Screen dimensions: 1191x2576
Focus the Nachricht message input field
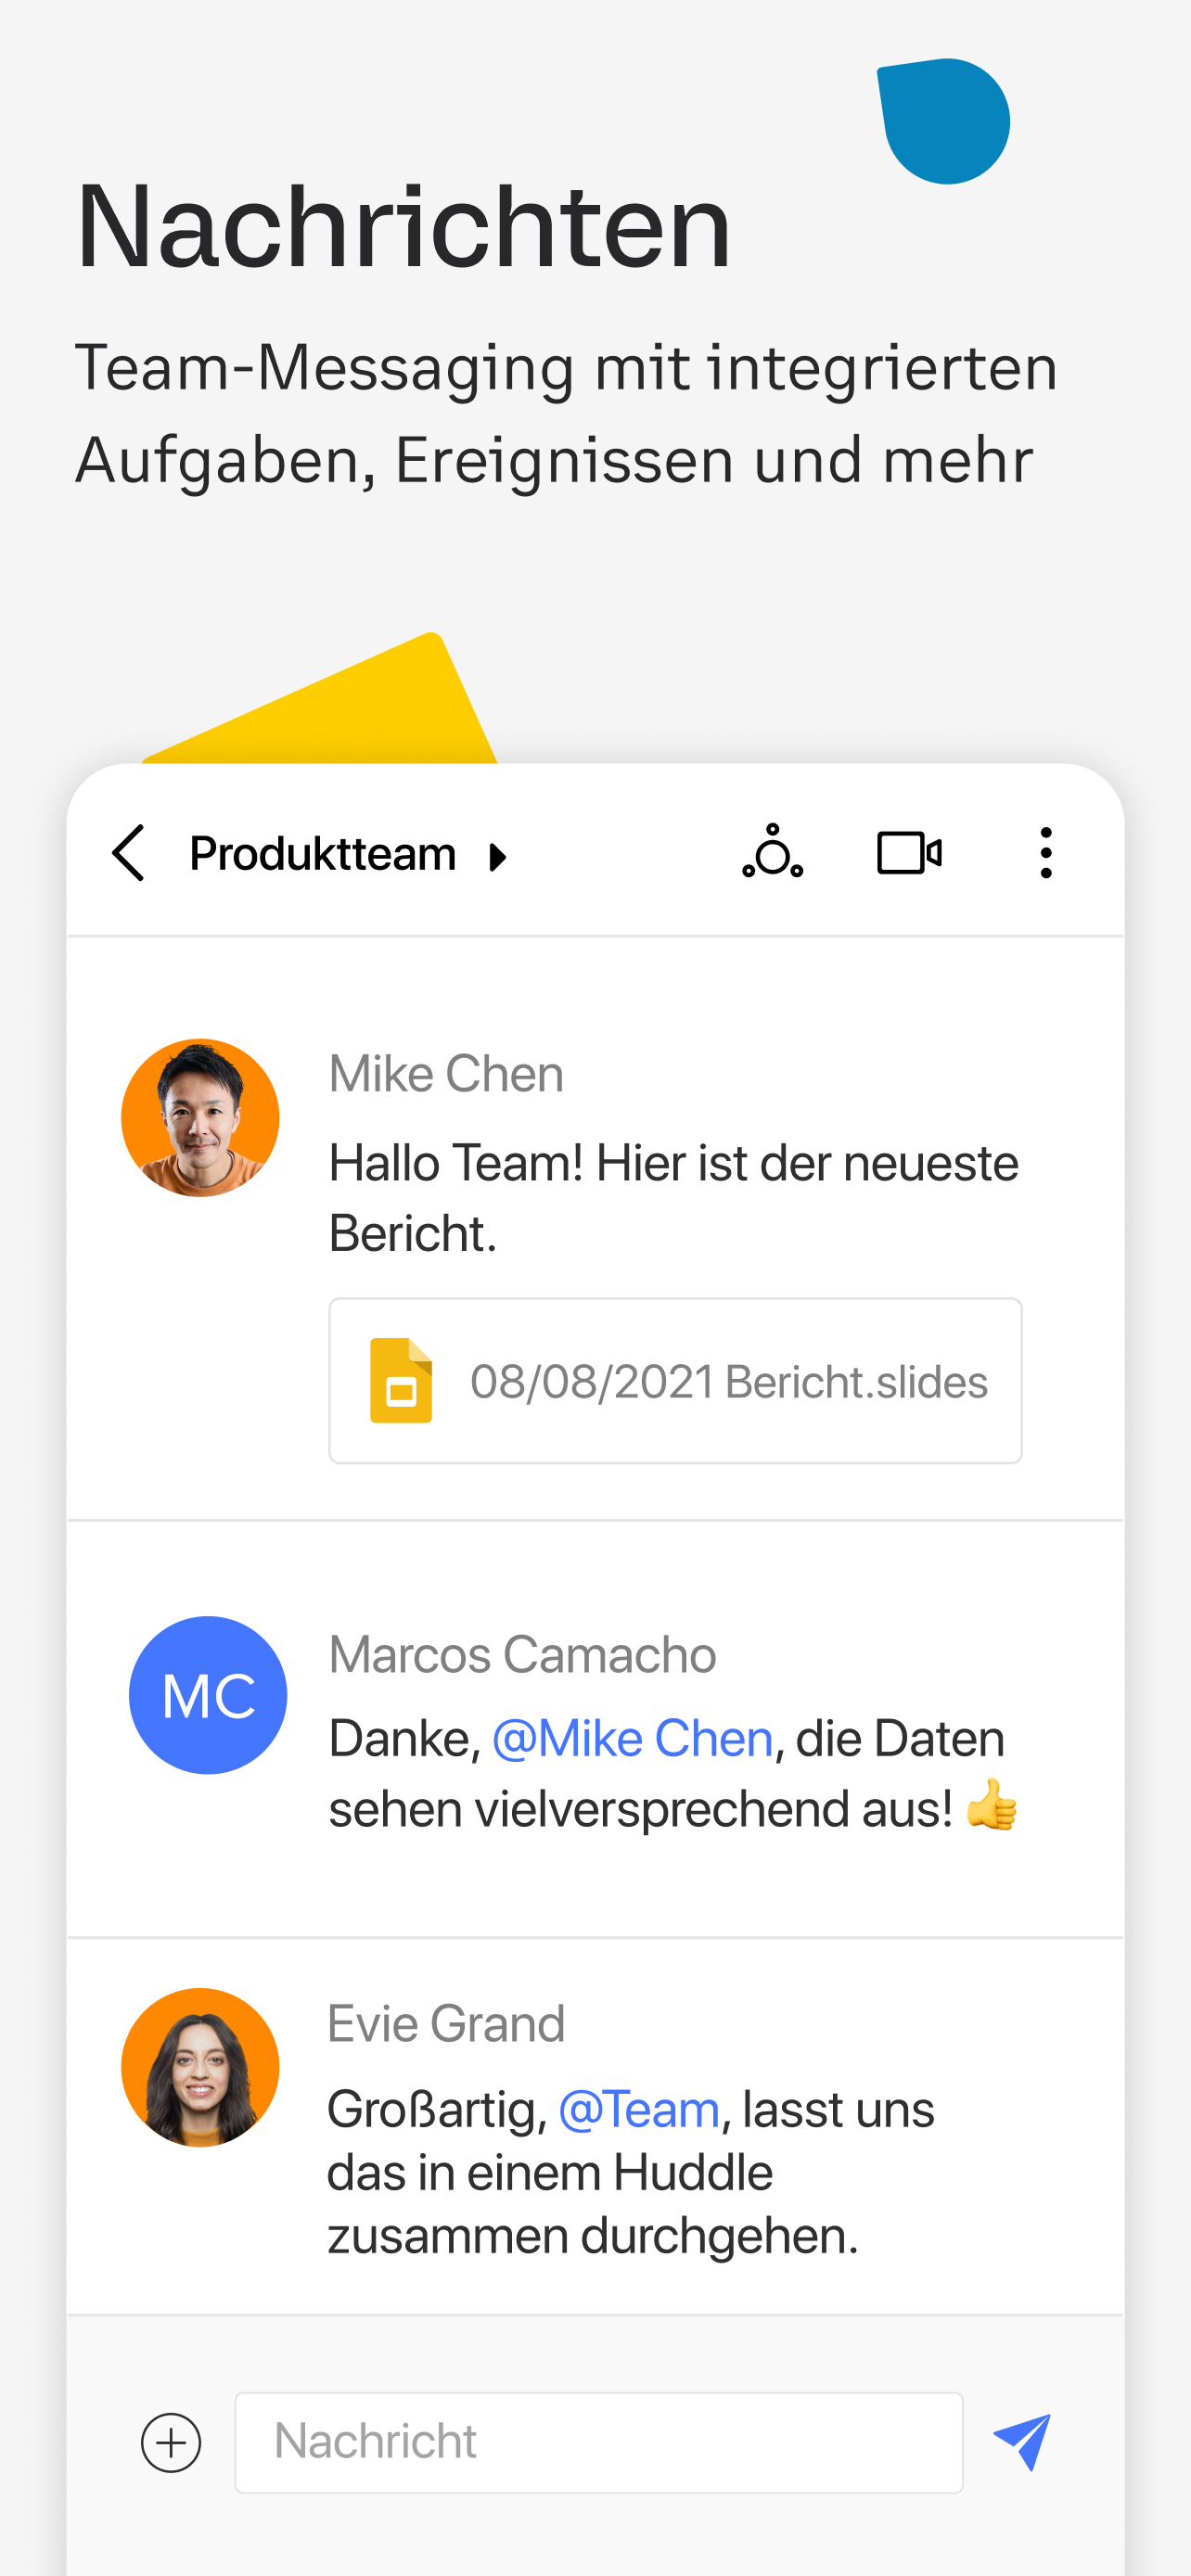[x=599, y=2442]
